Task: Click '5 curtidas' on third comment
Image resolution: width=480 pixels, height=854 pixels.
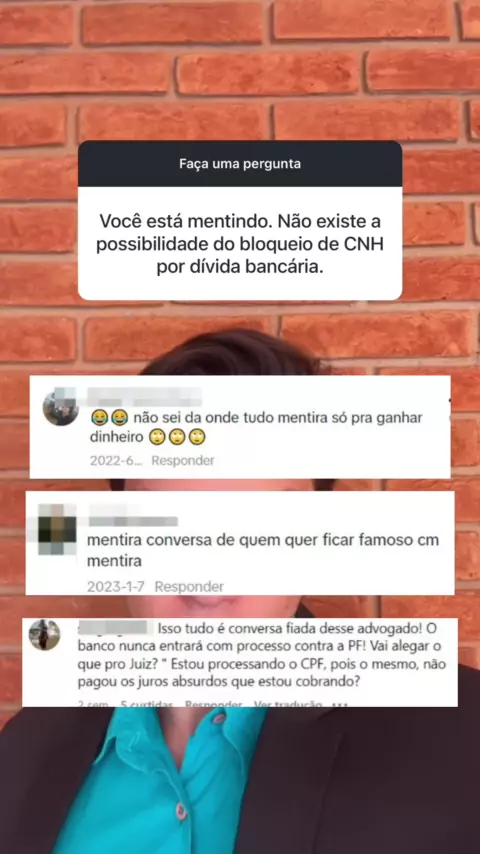Action: pyautogui.click(x=147, y=704)
